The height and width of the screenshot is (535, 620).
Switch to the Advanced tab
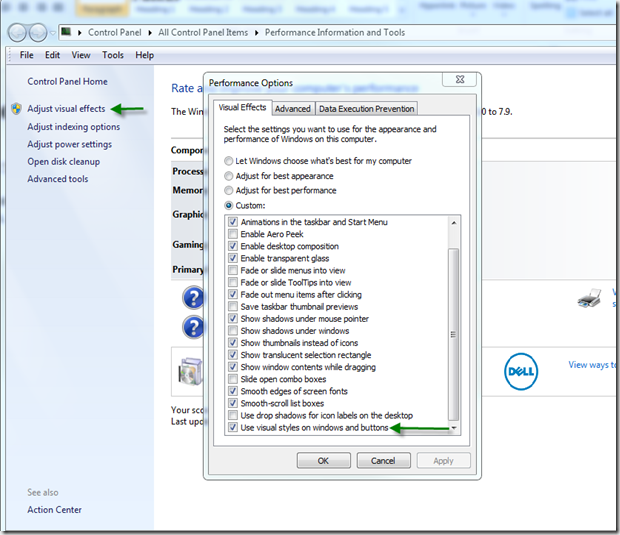pos(292,109)
